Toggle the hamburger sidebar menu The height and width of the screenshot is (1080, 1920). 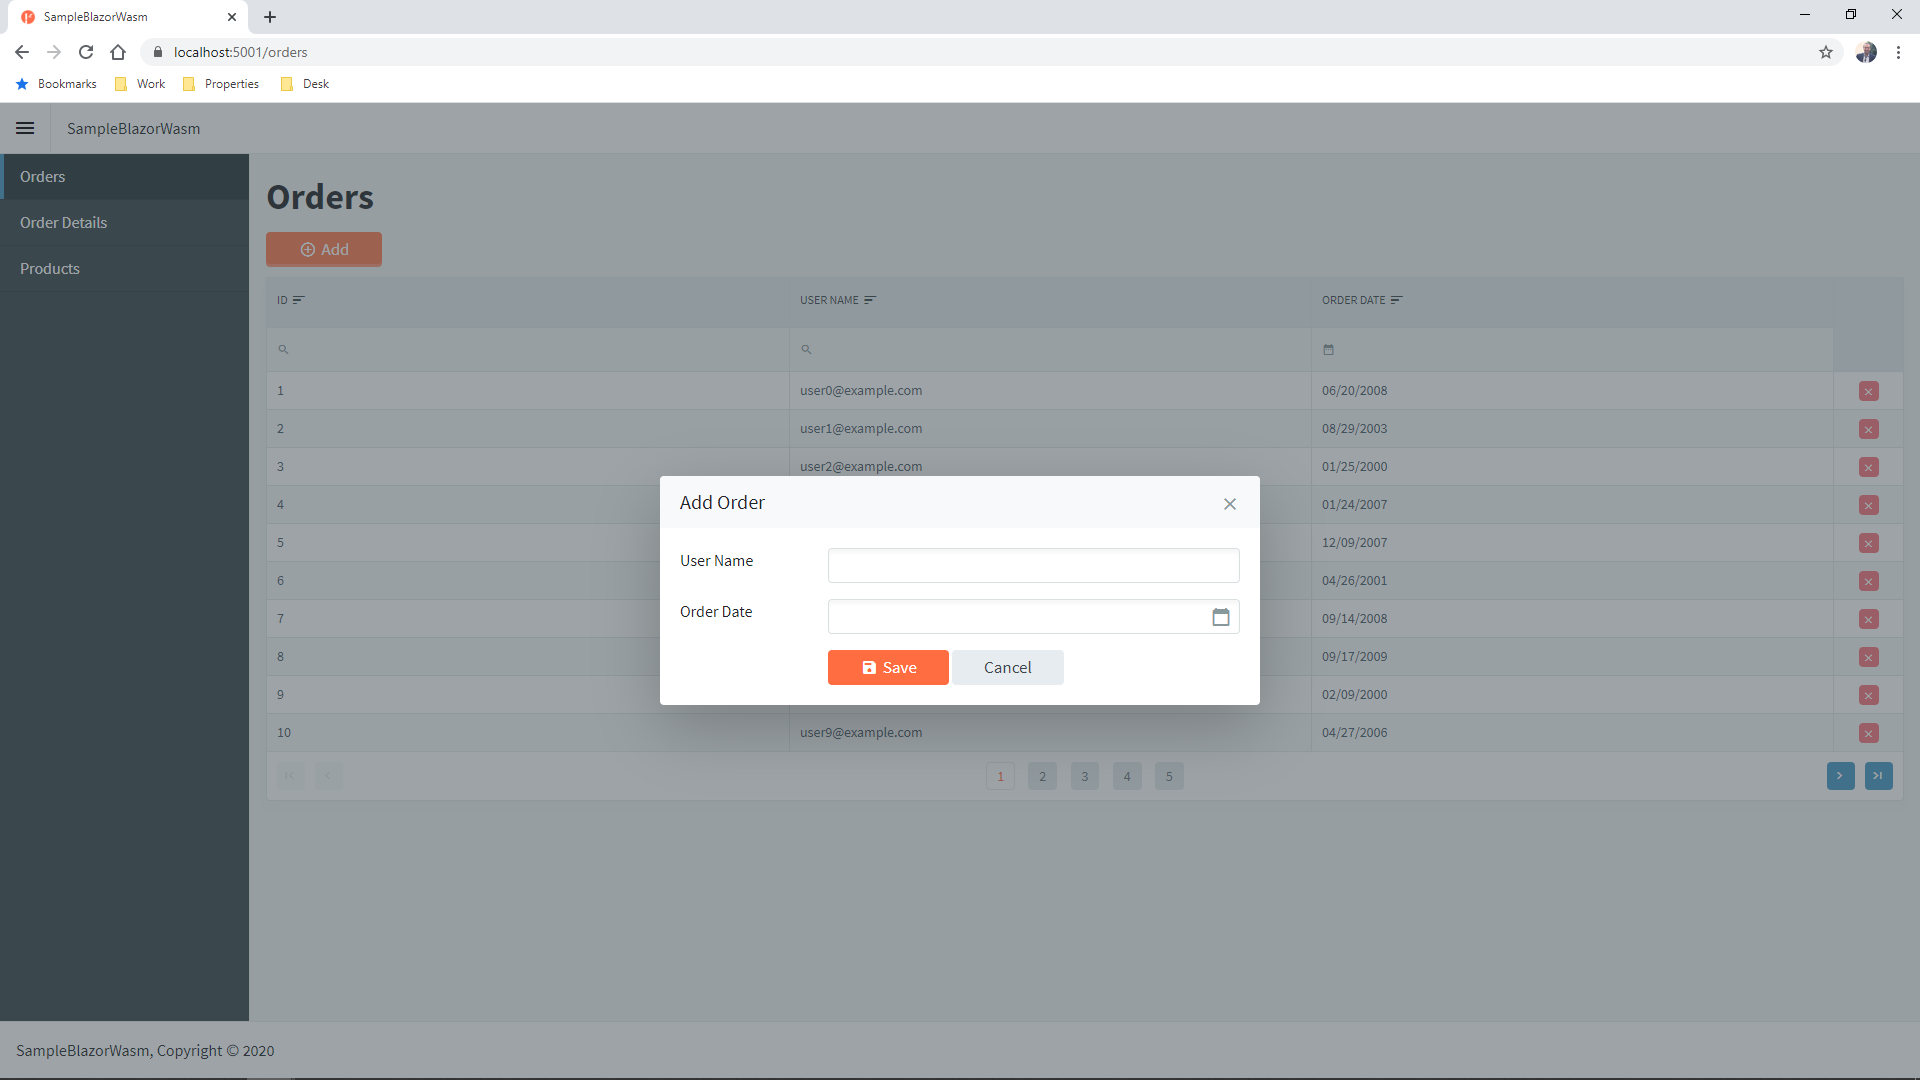25,128
